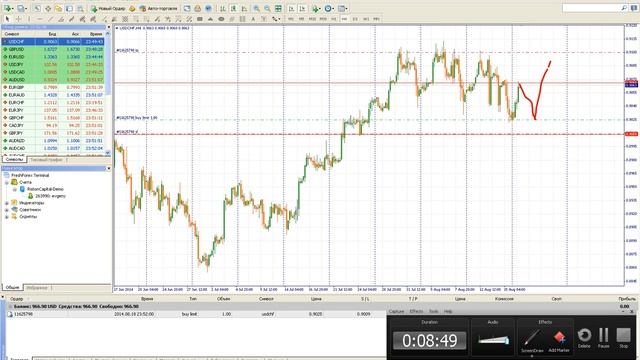The height and width of the screenshot is (360, 640).
Task: Switch chart to line chart icon
Action: (244, 8)
